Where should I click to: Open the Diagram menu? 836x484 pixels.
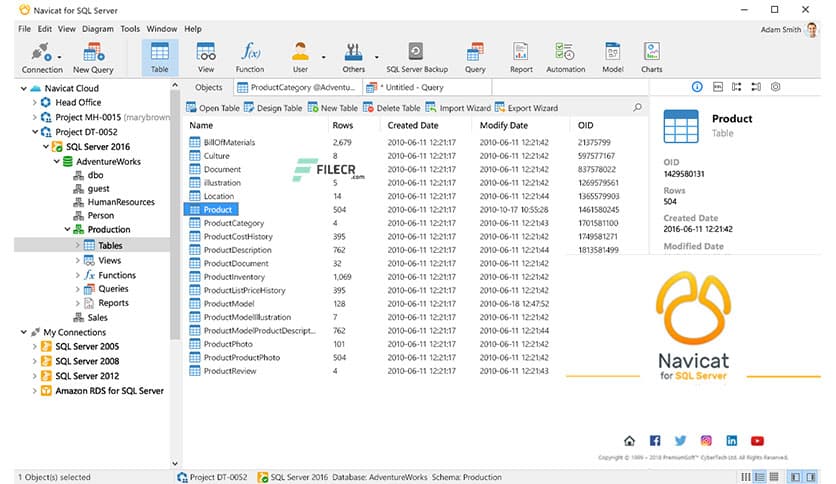(98, 29)
